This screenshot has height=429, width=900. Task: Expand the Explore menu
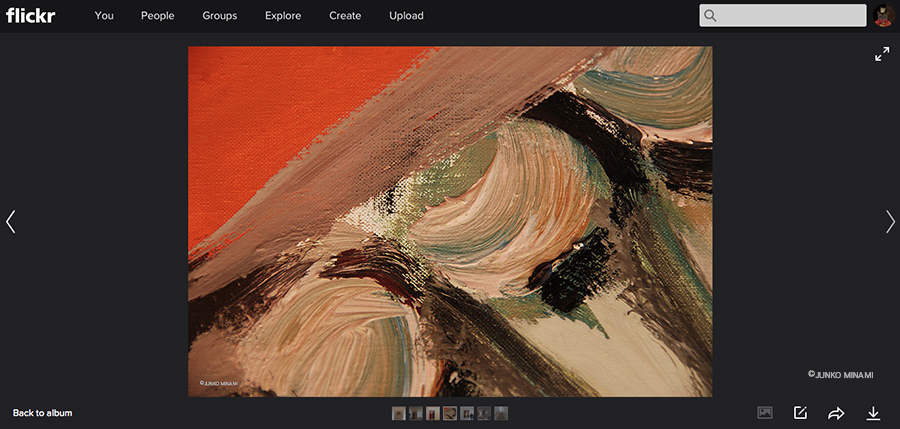(x=283, y=16)
